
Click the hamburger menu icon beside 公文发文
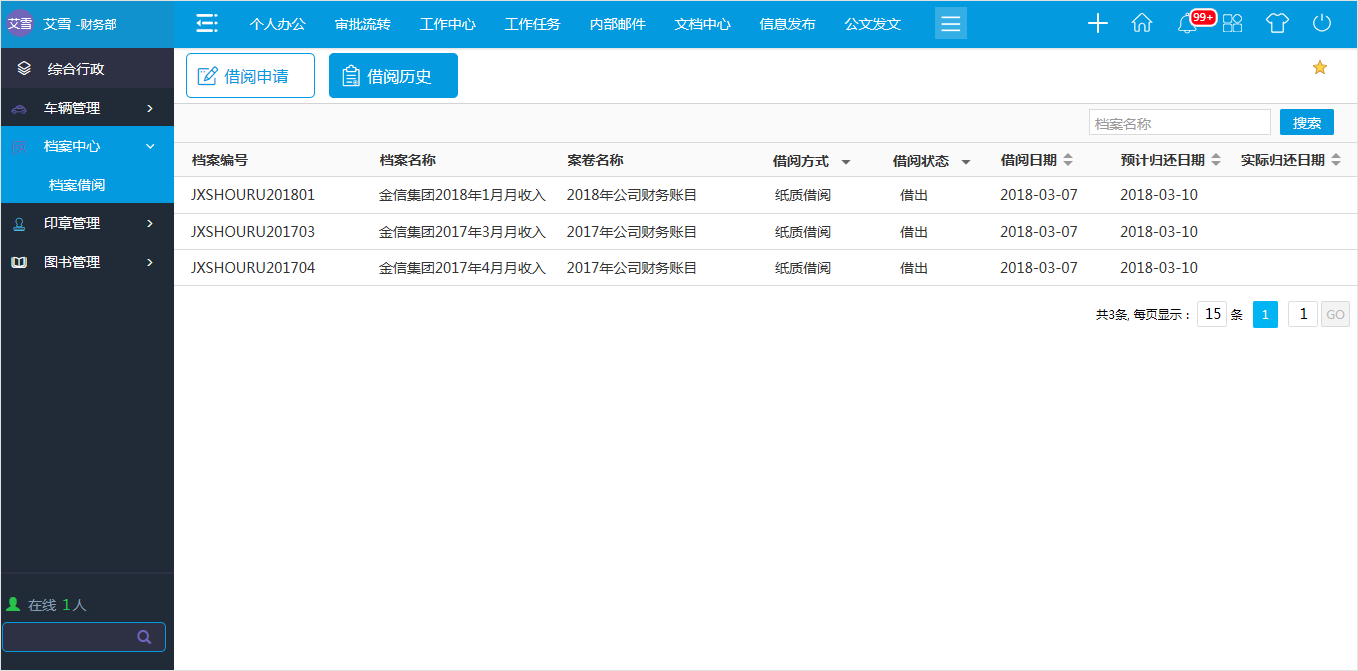pos(949,23)
